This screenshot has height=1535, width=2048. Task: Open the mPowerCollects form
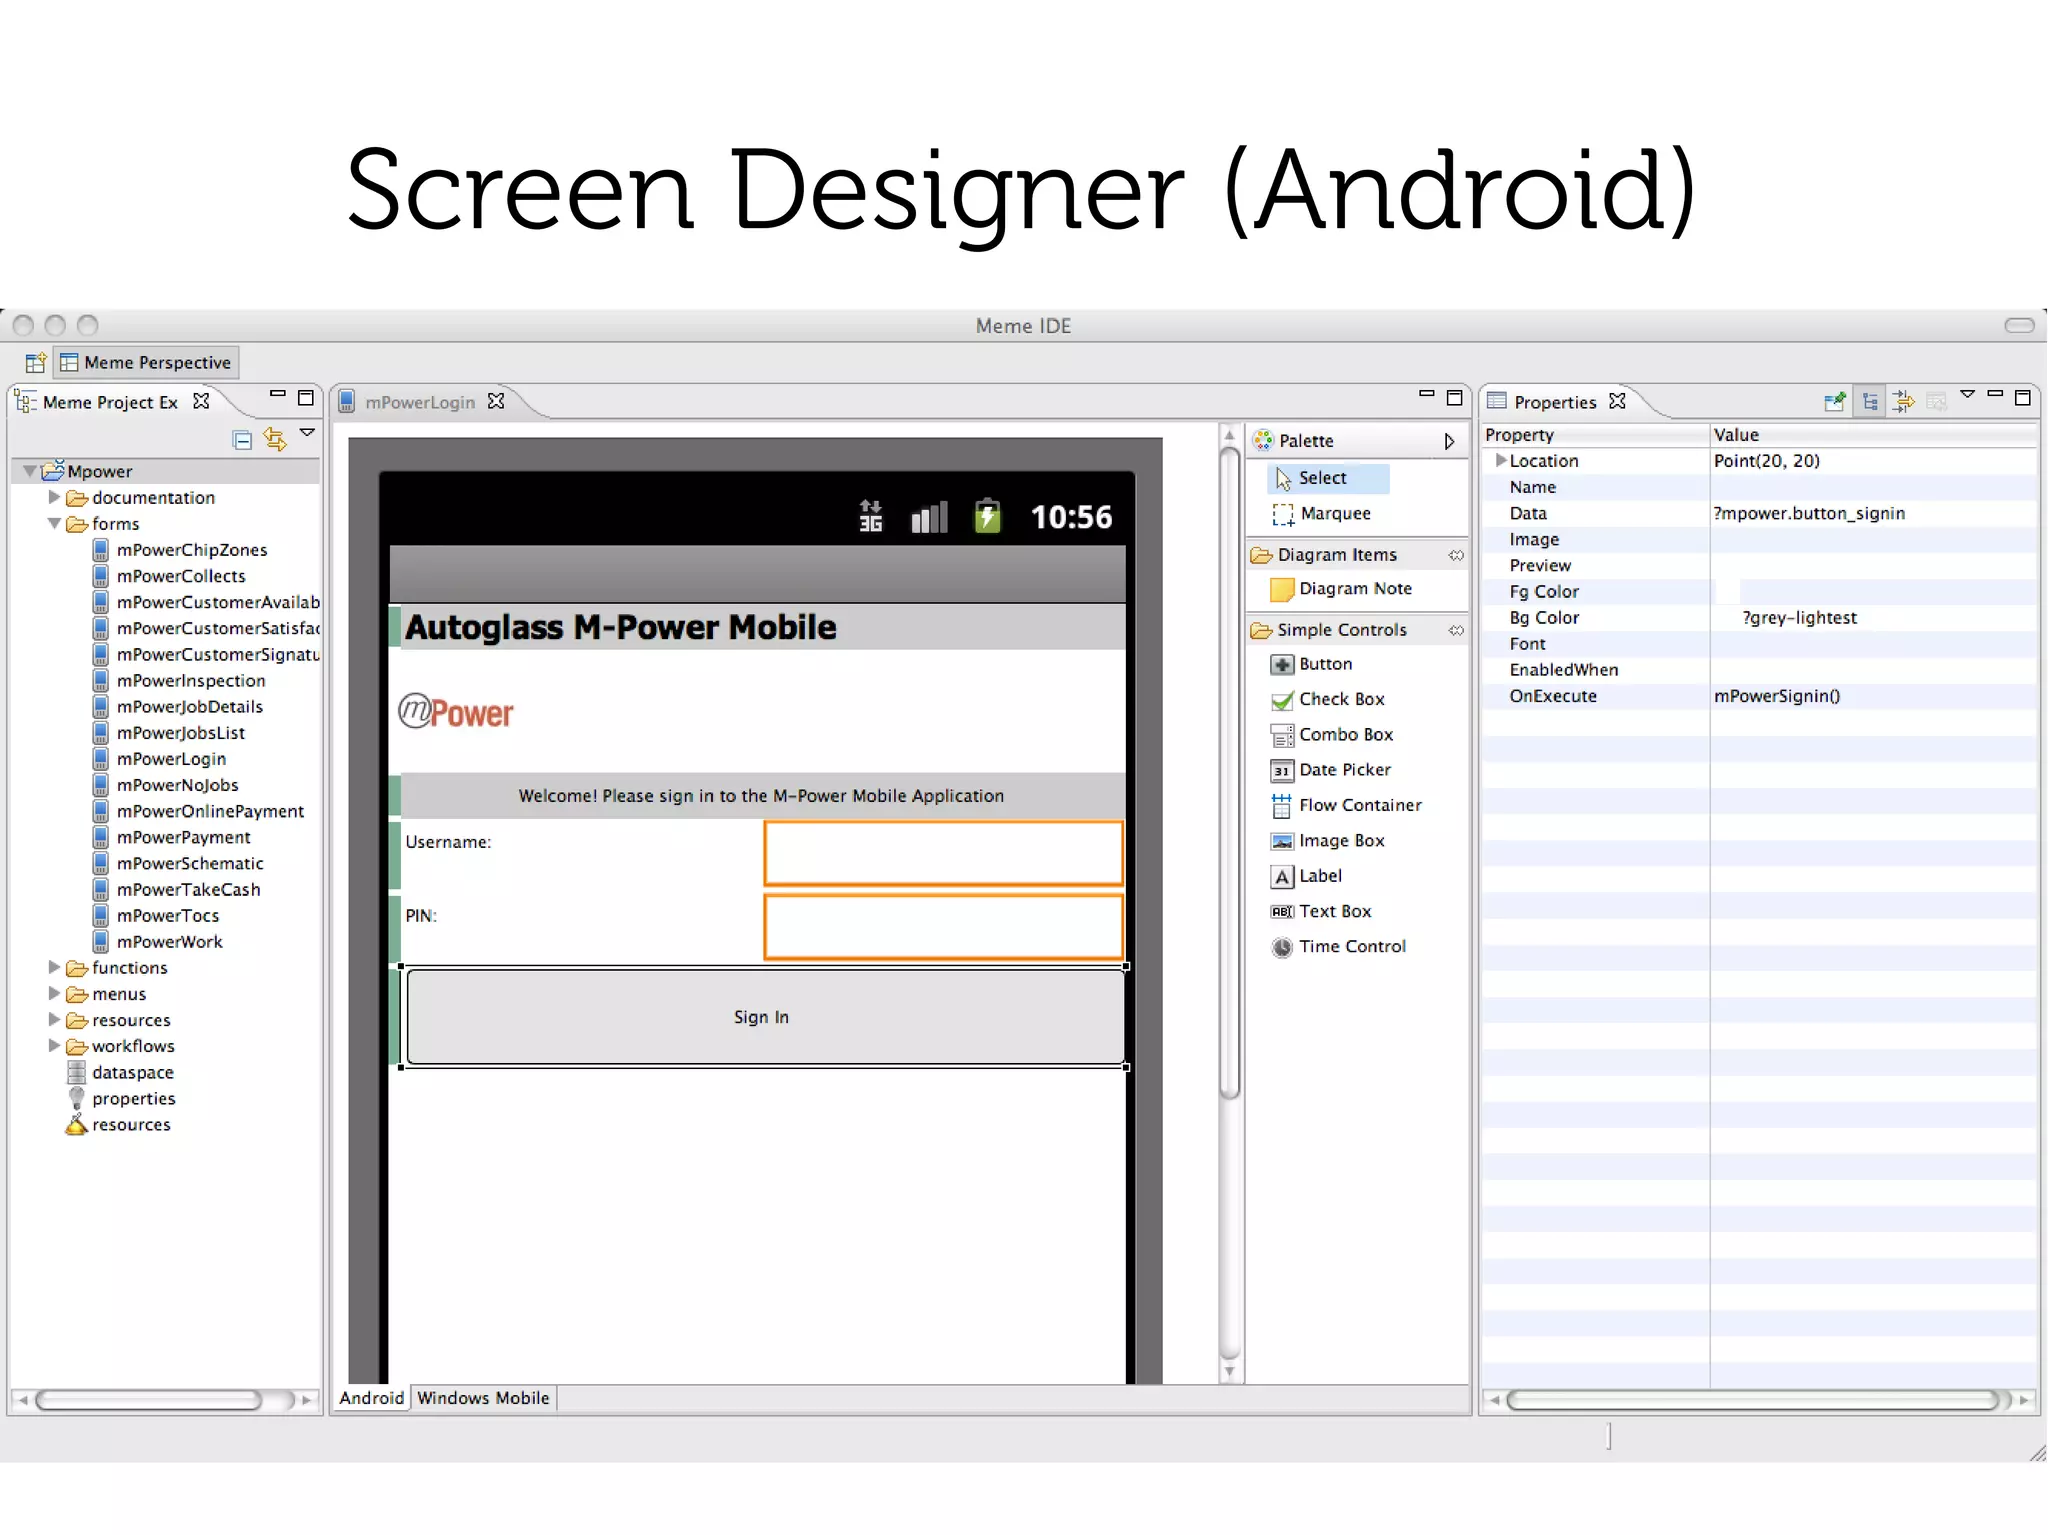click(180, 575)
